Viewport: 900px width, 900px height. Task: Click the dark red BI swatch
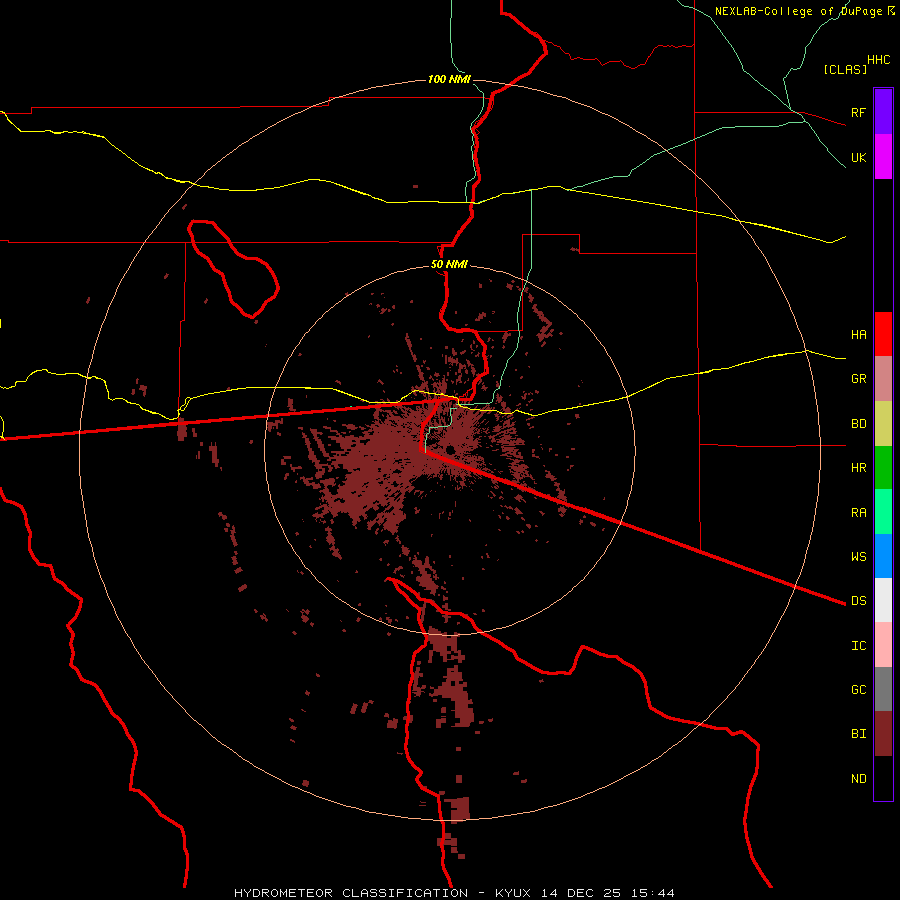point(883,734)
